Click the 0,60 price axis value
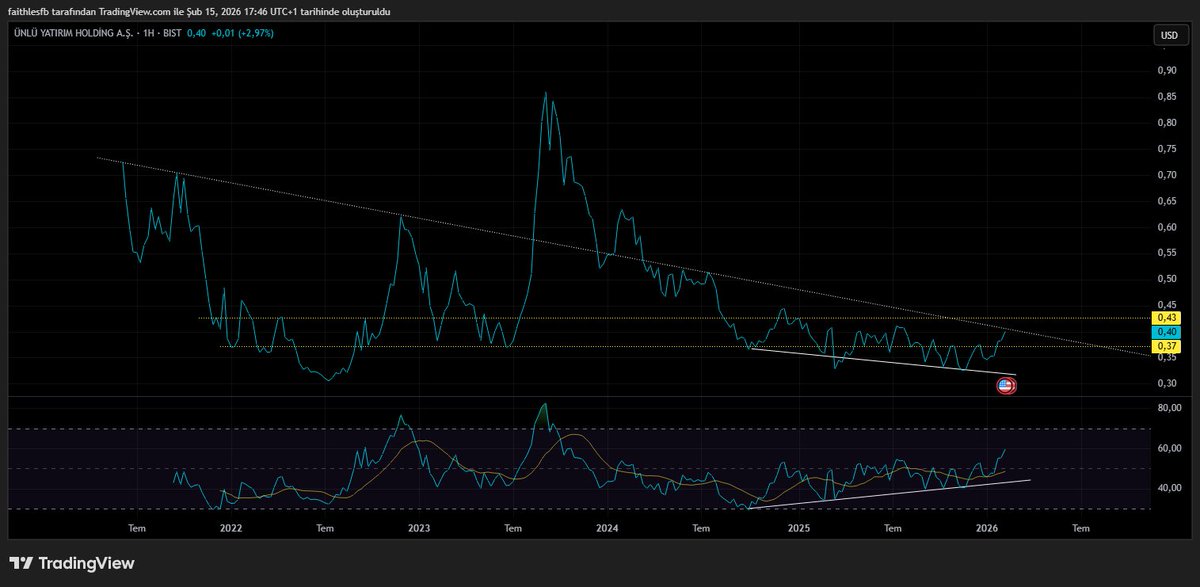This screenshot has width=1200, height=587. tap(1166, 227)
